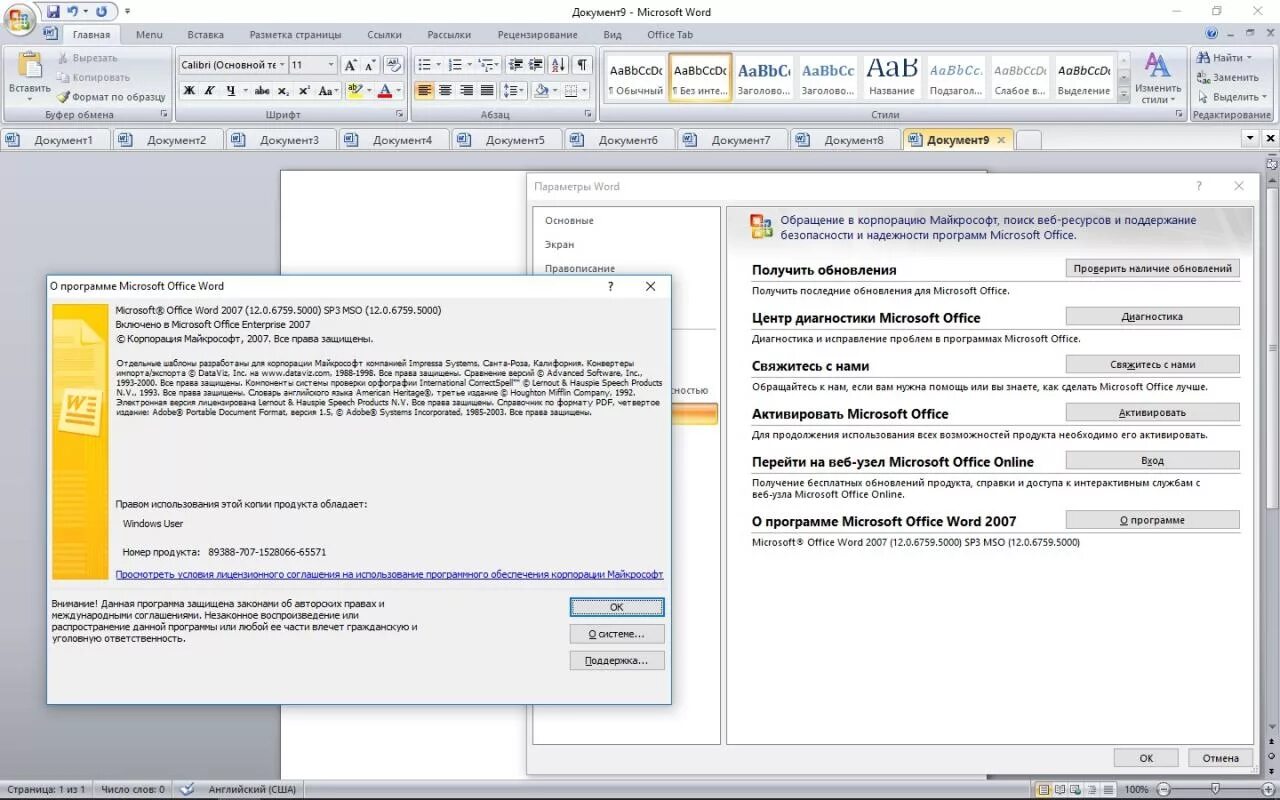Image resolution: width=1280 pixels, height=800 pixels.
Task: Toggle Bold (Ж) formatting
Action: (189, 90)
